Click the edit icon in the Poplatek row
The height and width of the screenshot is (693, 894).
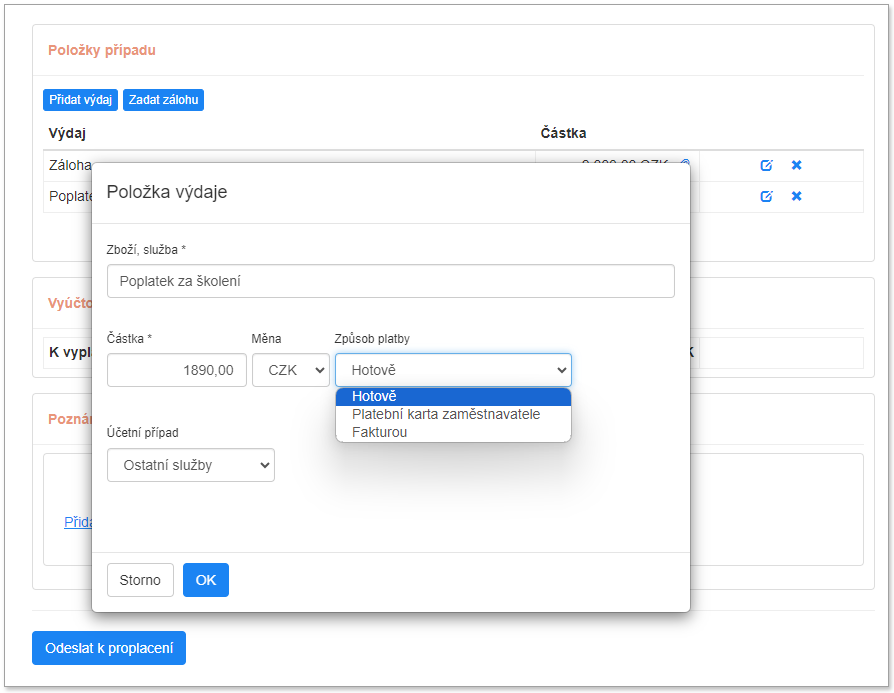pyautogui.click(x=766, y=196)
